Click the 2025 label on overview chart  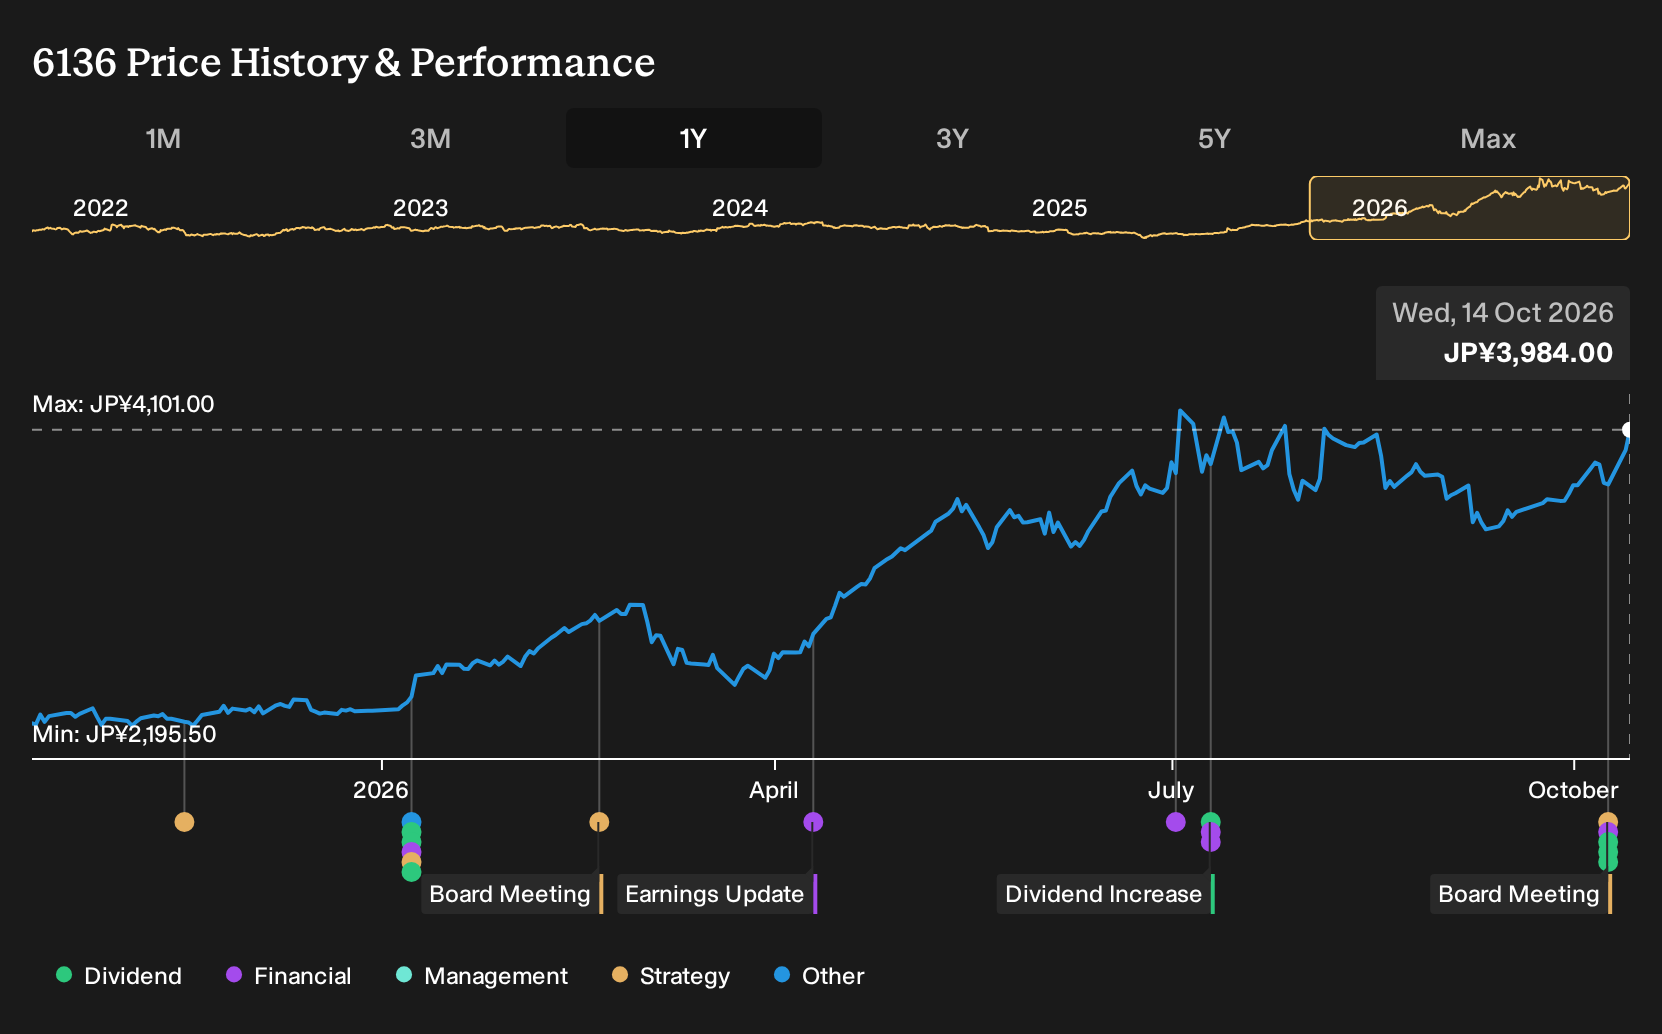pos(1059,208)
